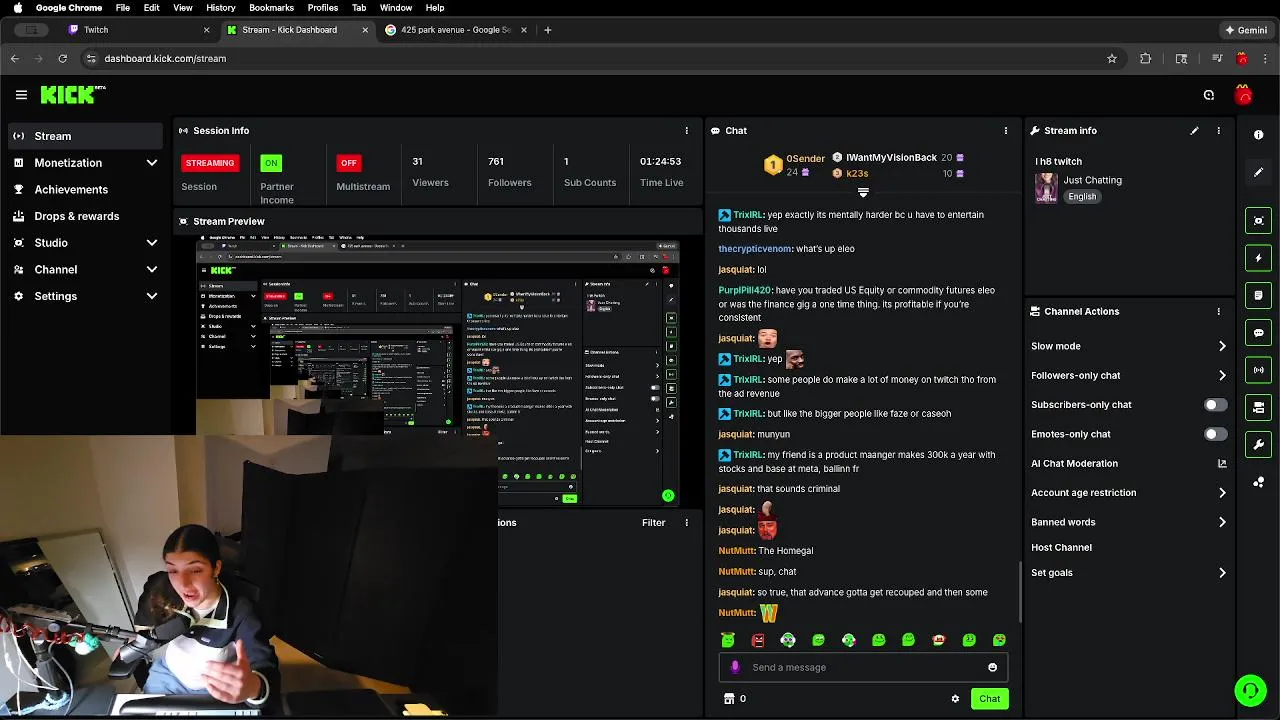This screenshot has width=1280, height=720.
Task: Open chat settings gear icon
Action: pos(955,699)
